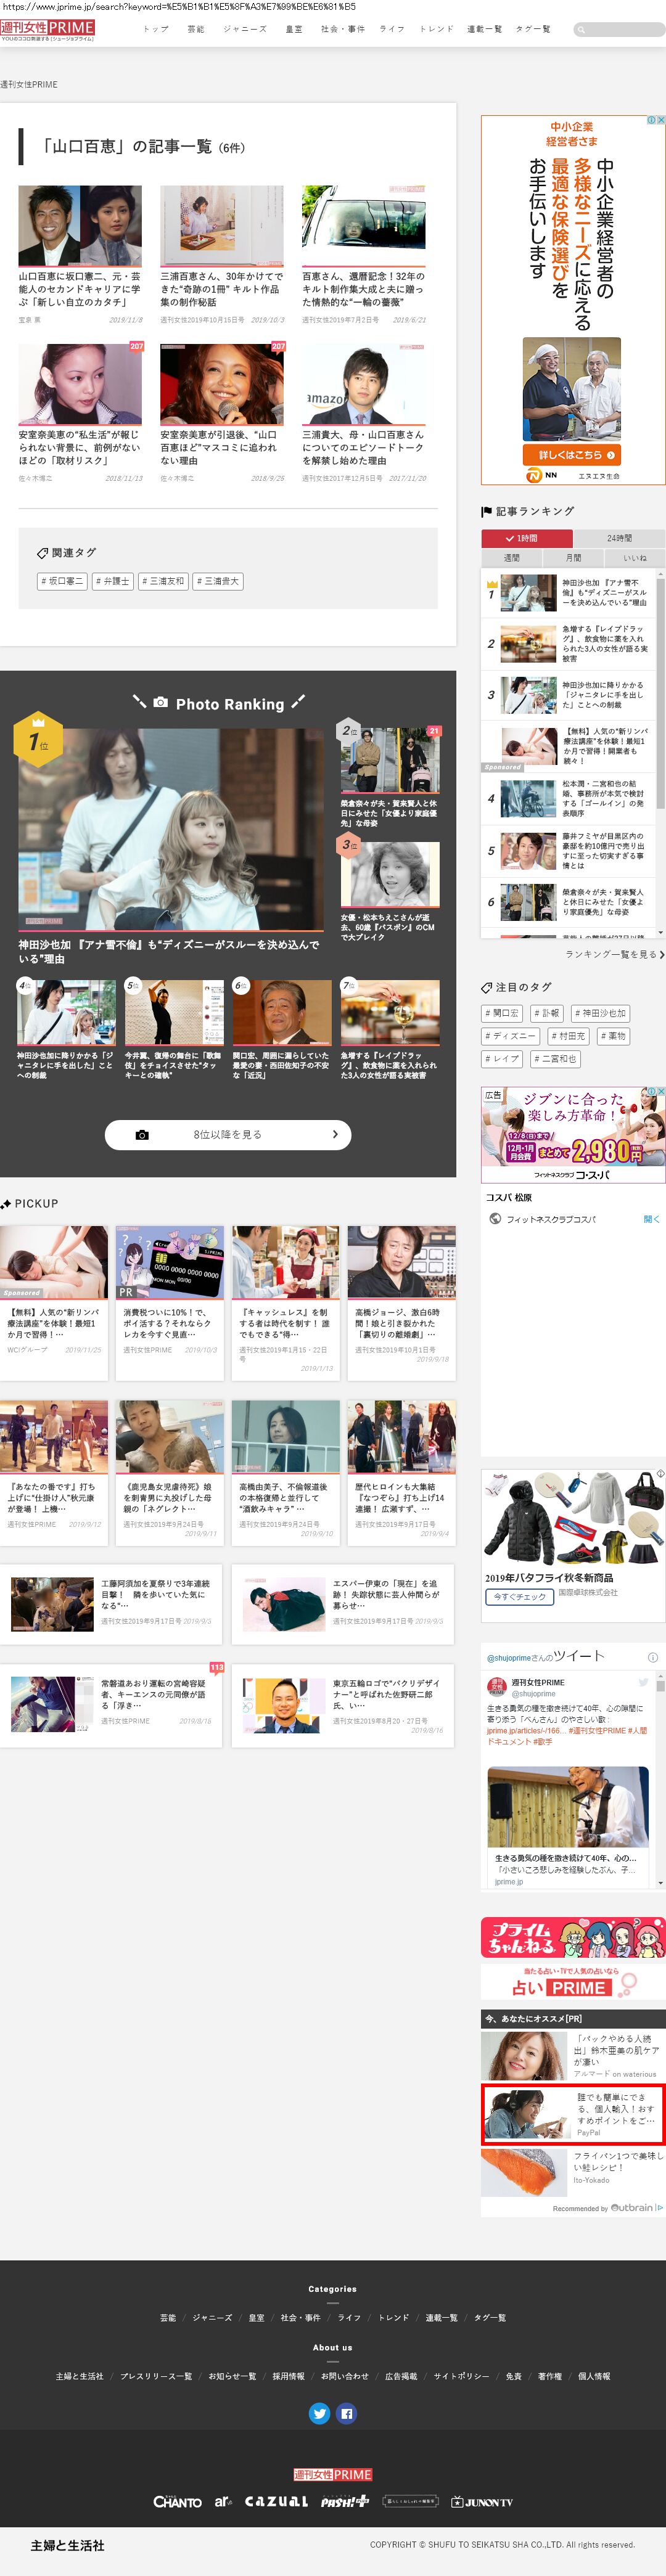Screen dimensions: 666x2576
Task: Click the CHANTO logo in the footer
Action: coord(177,2501)
